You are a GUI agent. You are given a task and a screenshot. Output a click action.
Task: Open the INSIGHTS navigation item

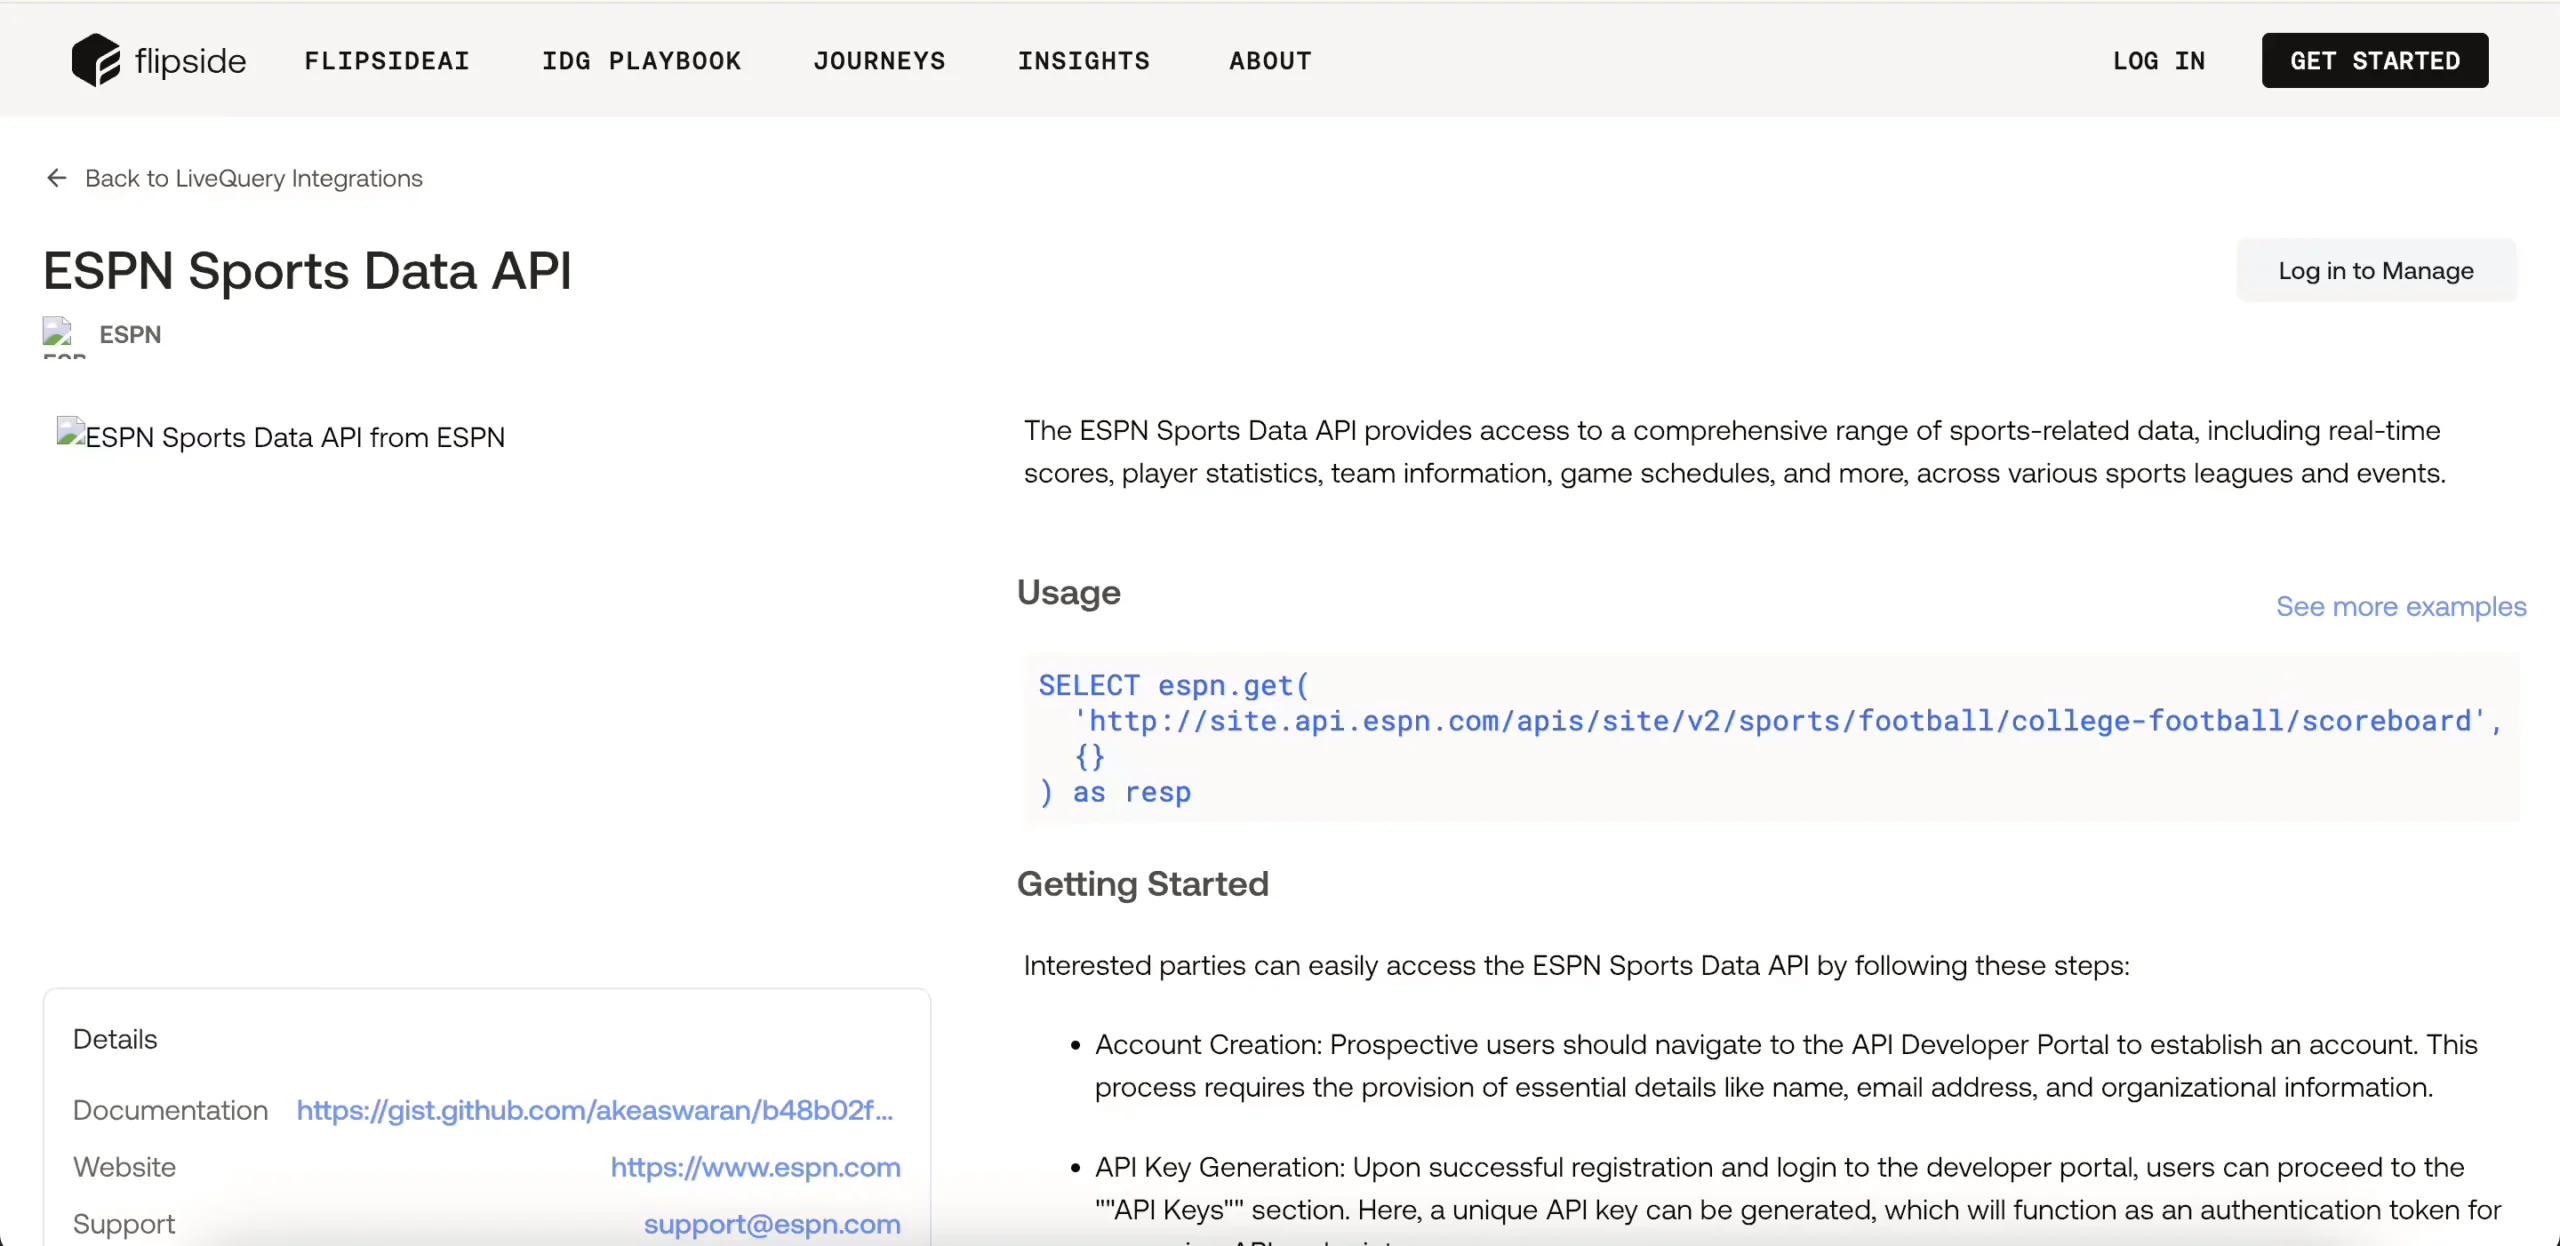(x=1083, y=61)
